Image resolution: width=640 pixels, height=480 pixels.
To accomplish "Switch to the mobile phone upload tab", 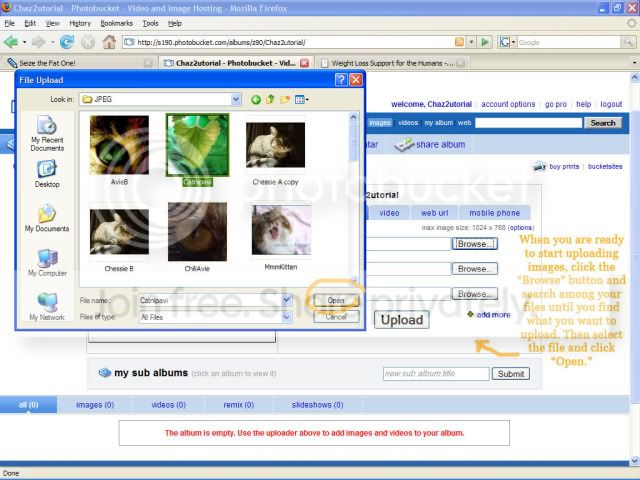I will [494, 213].
